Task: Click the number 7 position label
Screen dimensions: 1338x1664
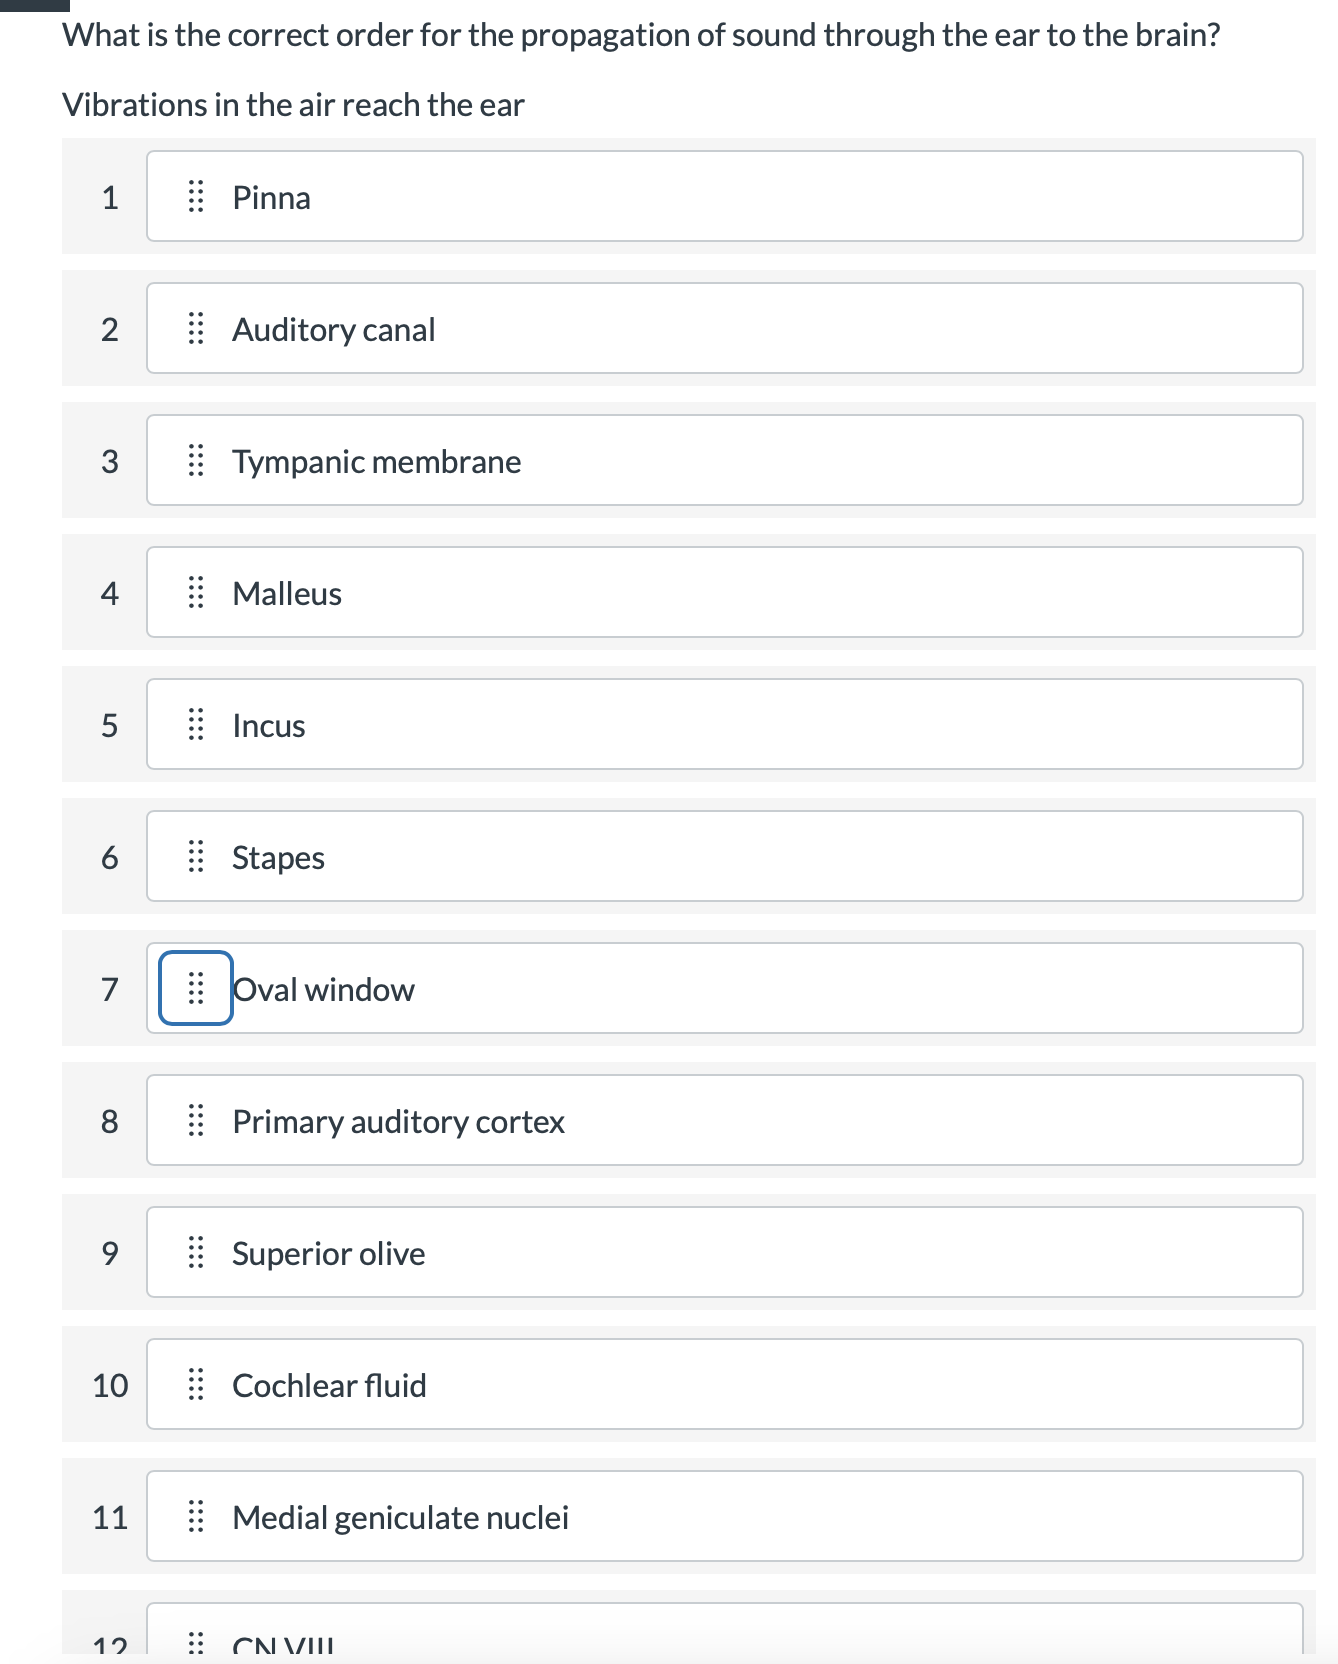Action: [x=111, y=989]
